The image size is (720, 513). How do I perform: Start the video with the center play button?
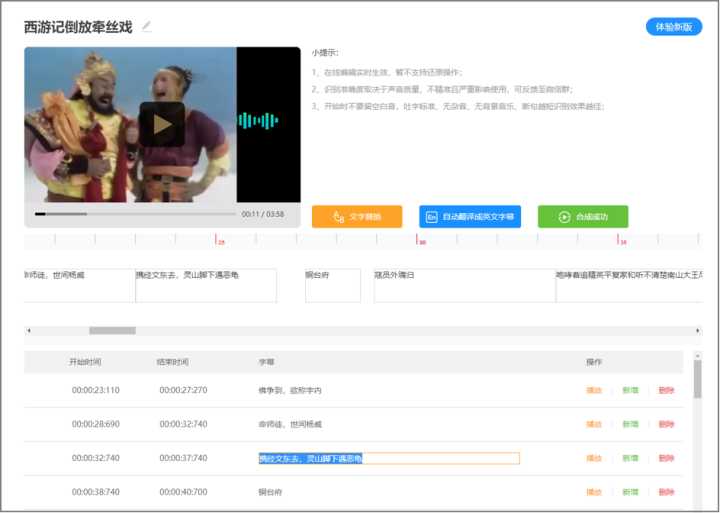(162, 124)
